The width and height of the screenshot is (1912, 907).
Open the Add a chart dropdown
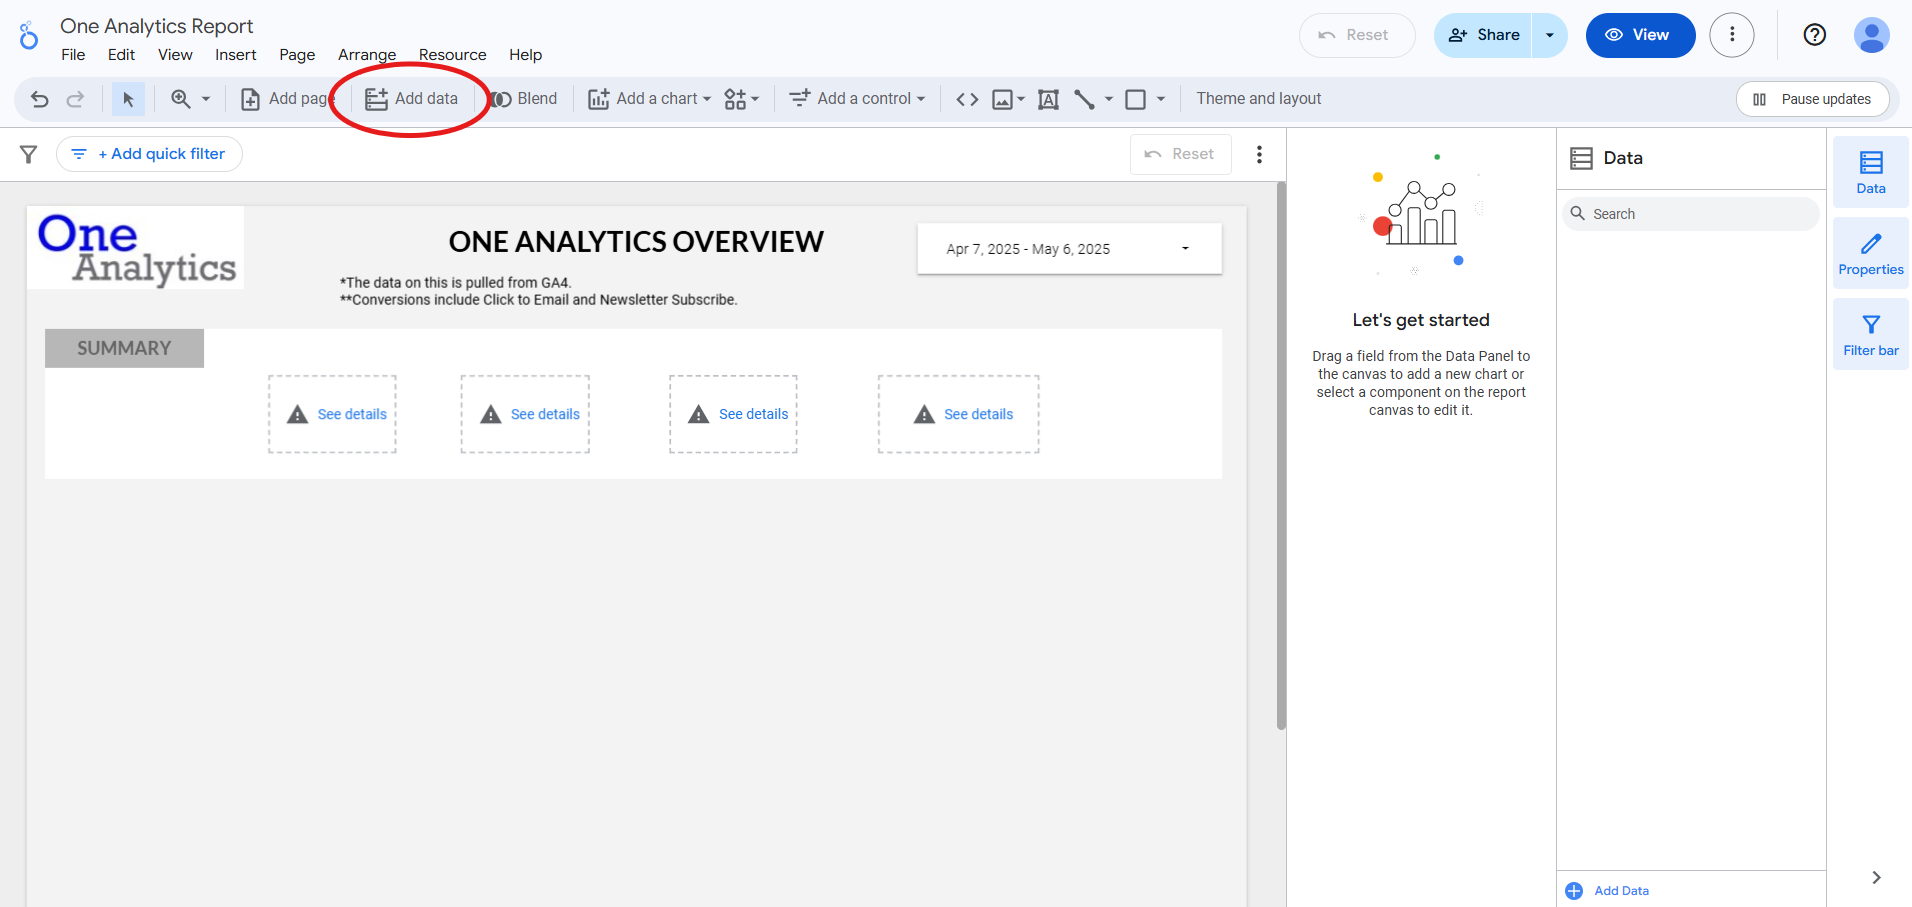pos(649,99)
